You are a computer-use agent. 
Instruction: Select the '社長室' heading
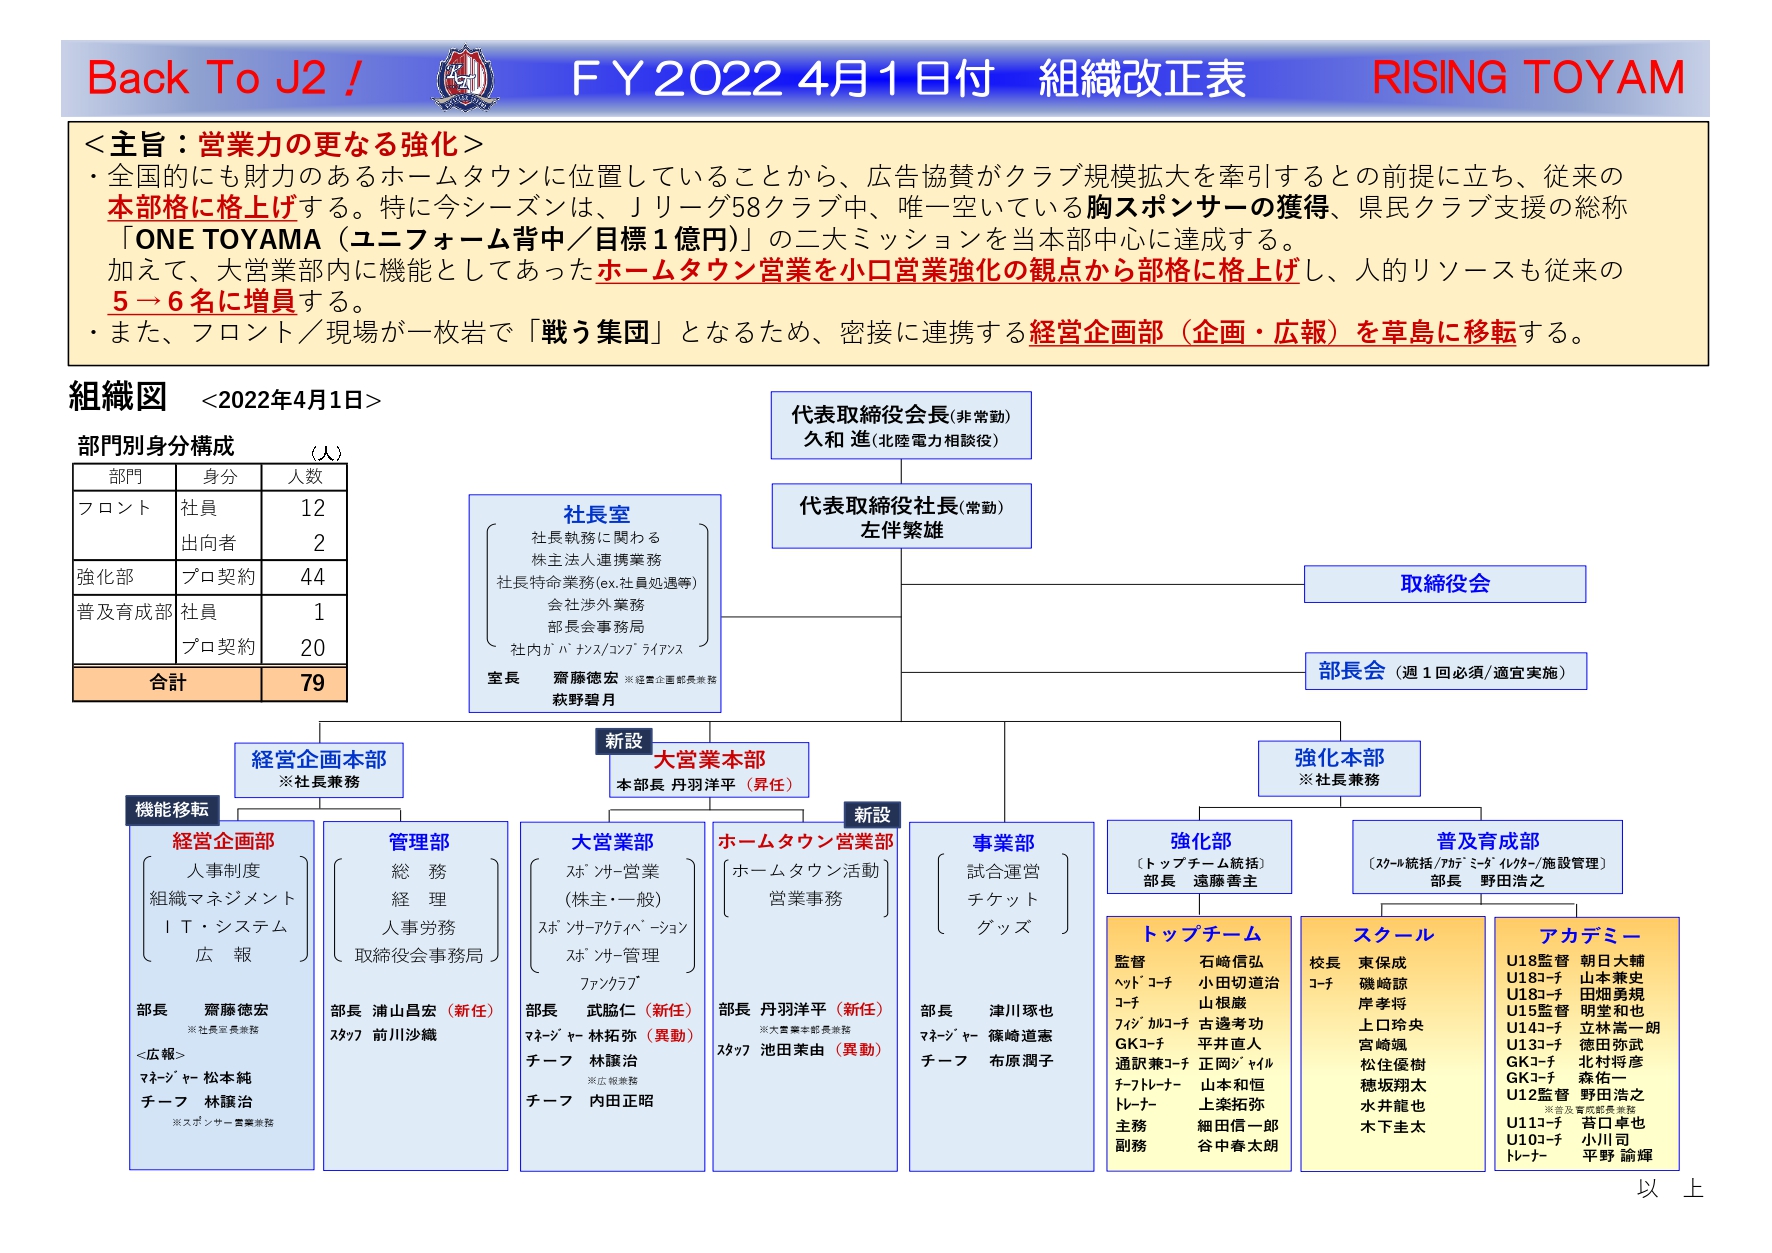click(x=596, y=514)
